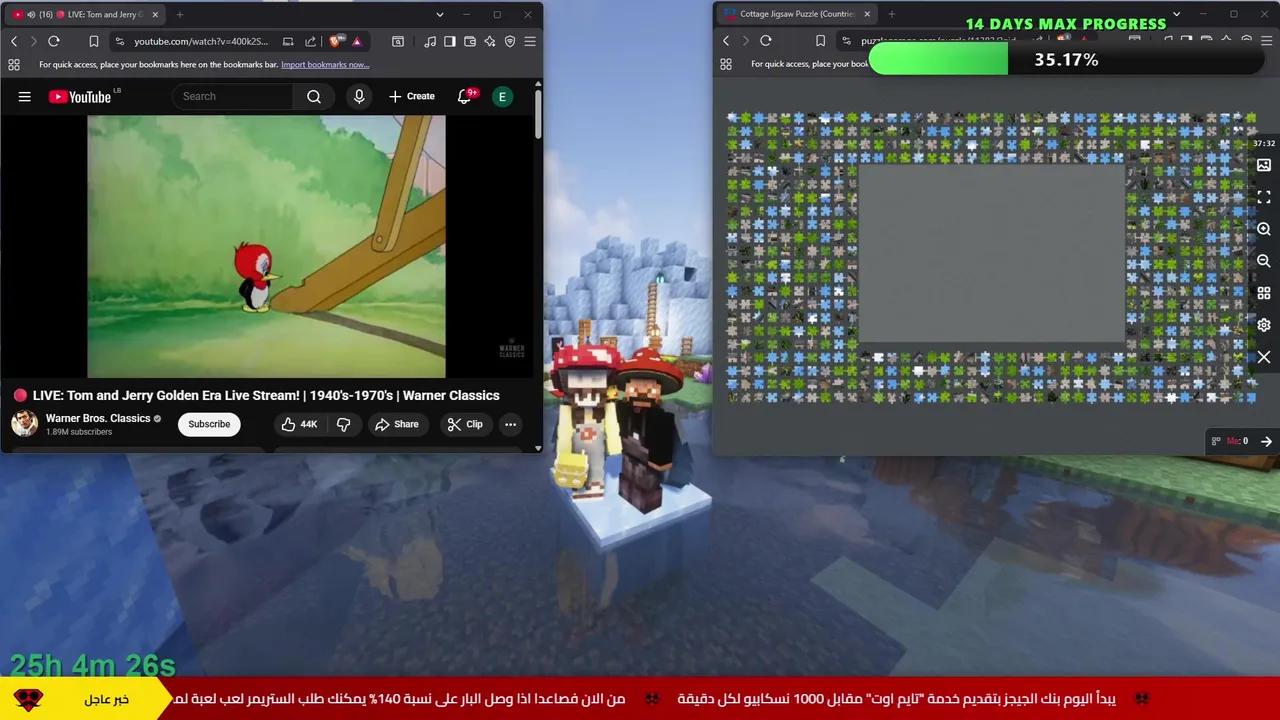Screen dimensions: 1280x720
Task: Like the video with 44K likes
Action: coord(299,424)
